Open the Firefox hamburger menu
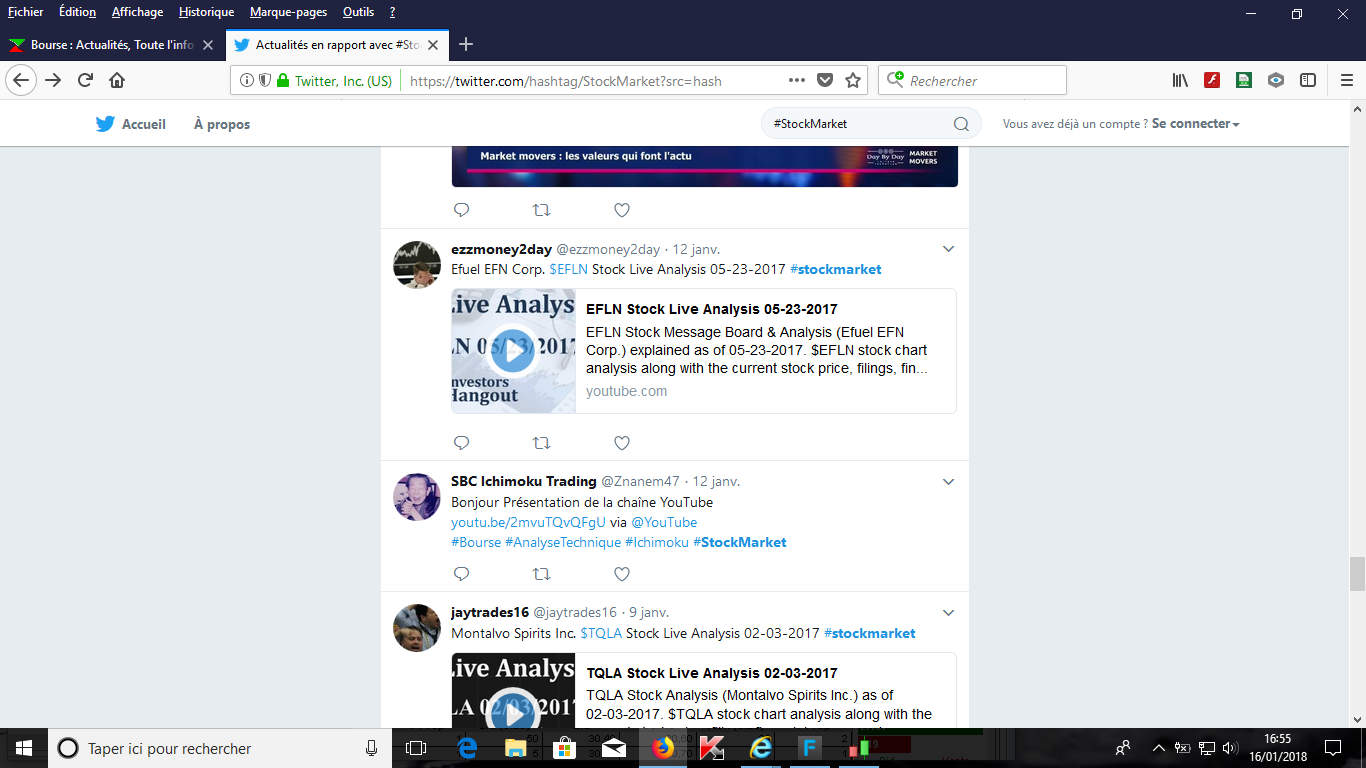Viewport: 1366px width, 768px height. [x=1347, y=81]
